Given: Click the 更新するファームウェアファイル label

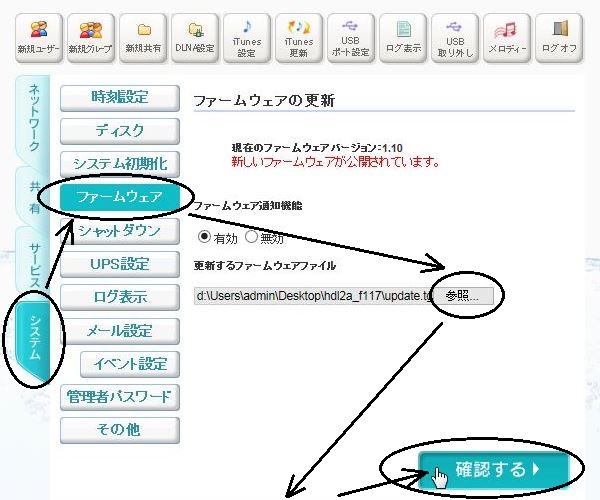Looking at the screenshot, I should click(x=265, y=265).
